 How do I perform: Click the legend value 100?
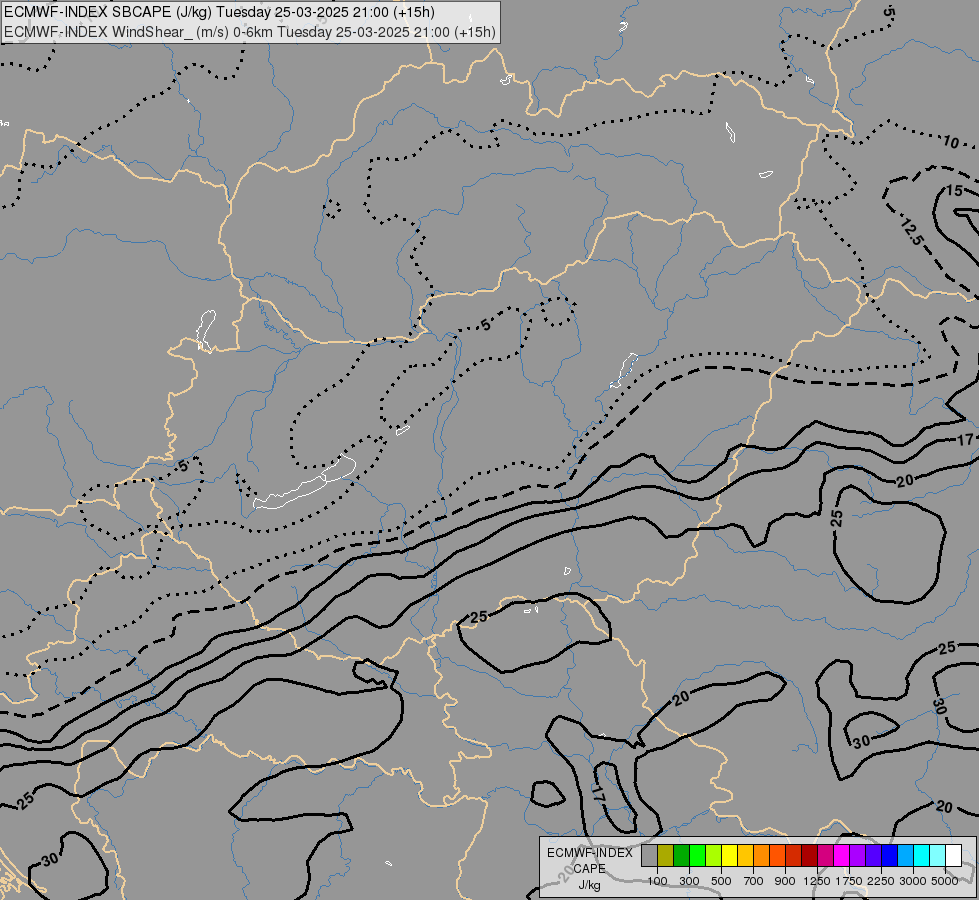657,881
